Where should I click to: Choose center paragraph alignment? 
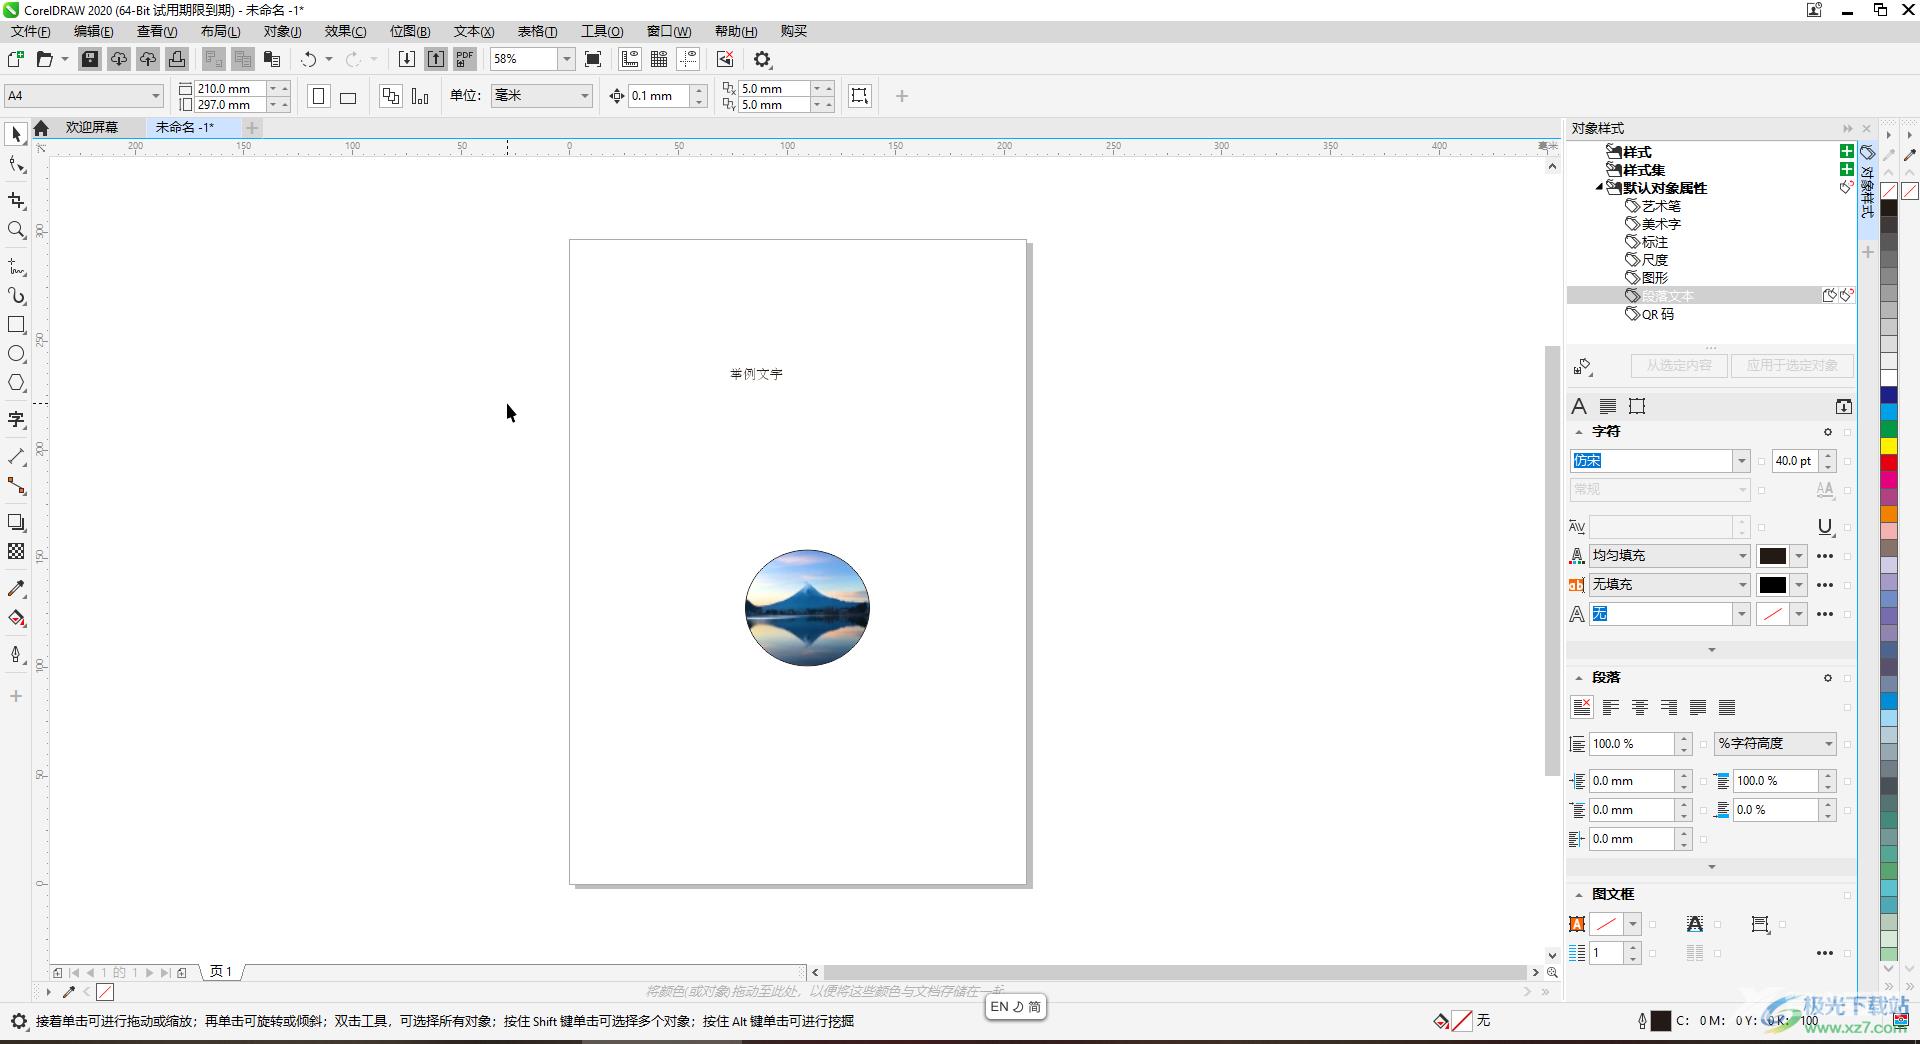click(1640, 708)
